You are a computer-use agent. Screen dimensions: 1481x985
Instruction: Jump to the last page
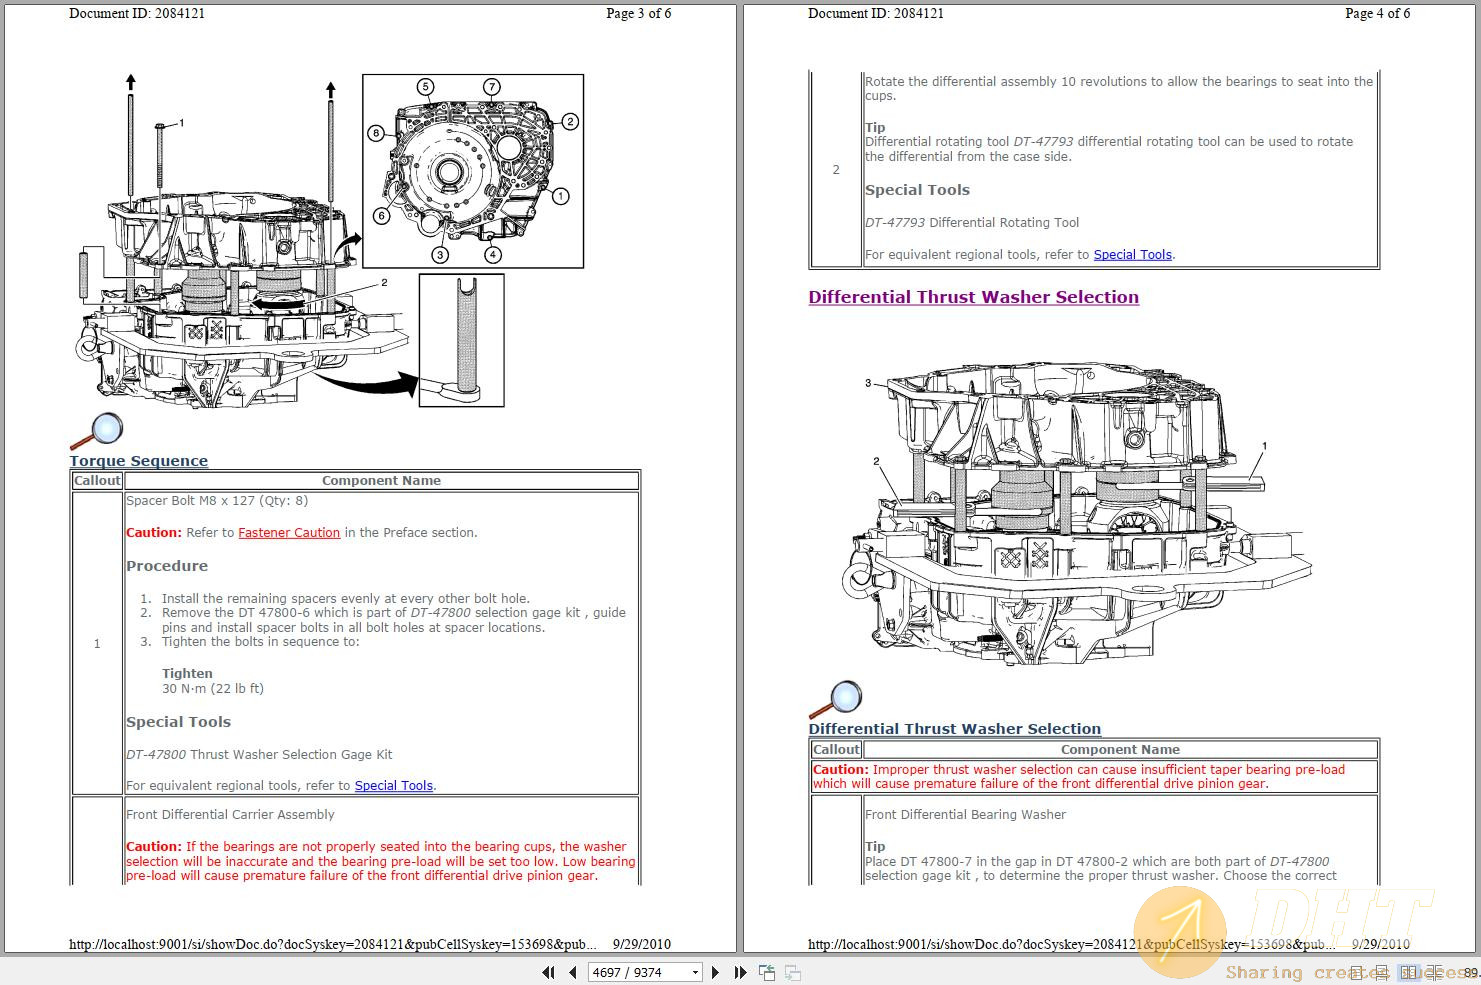(740, 972)
